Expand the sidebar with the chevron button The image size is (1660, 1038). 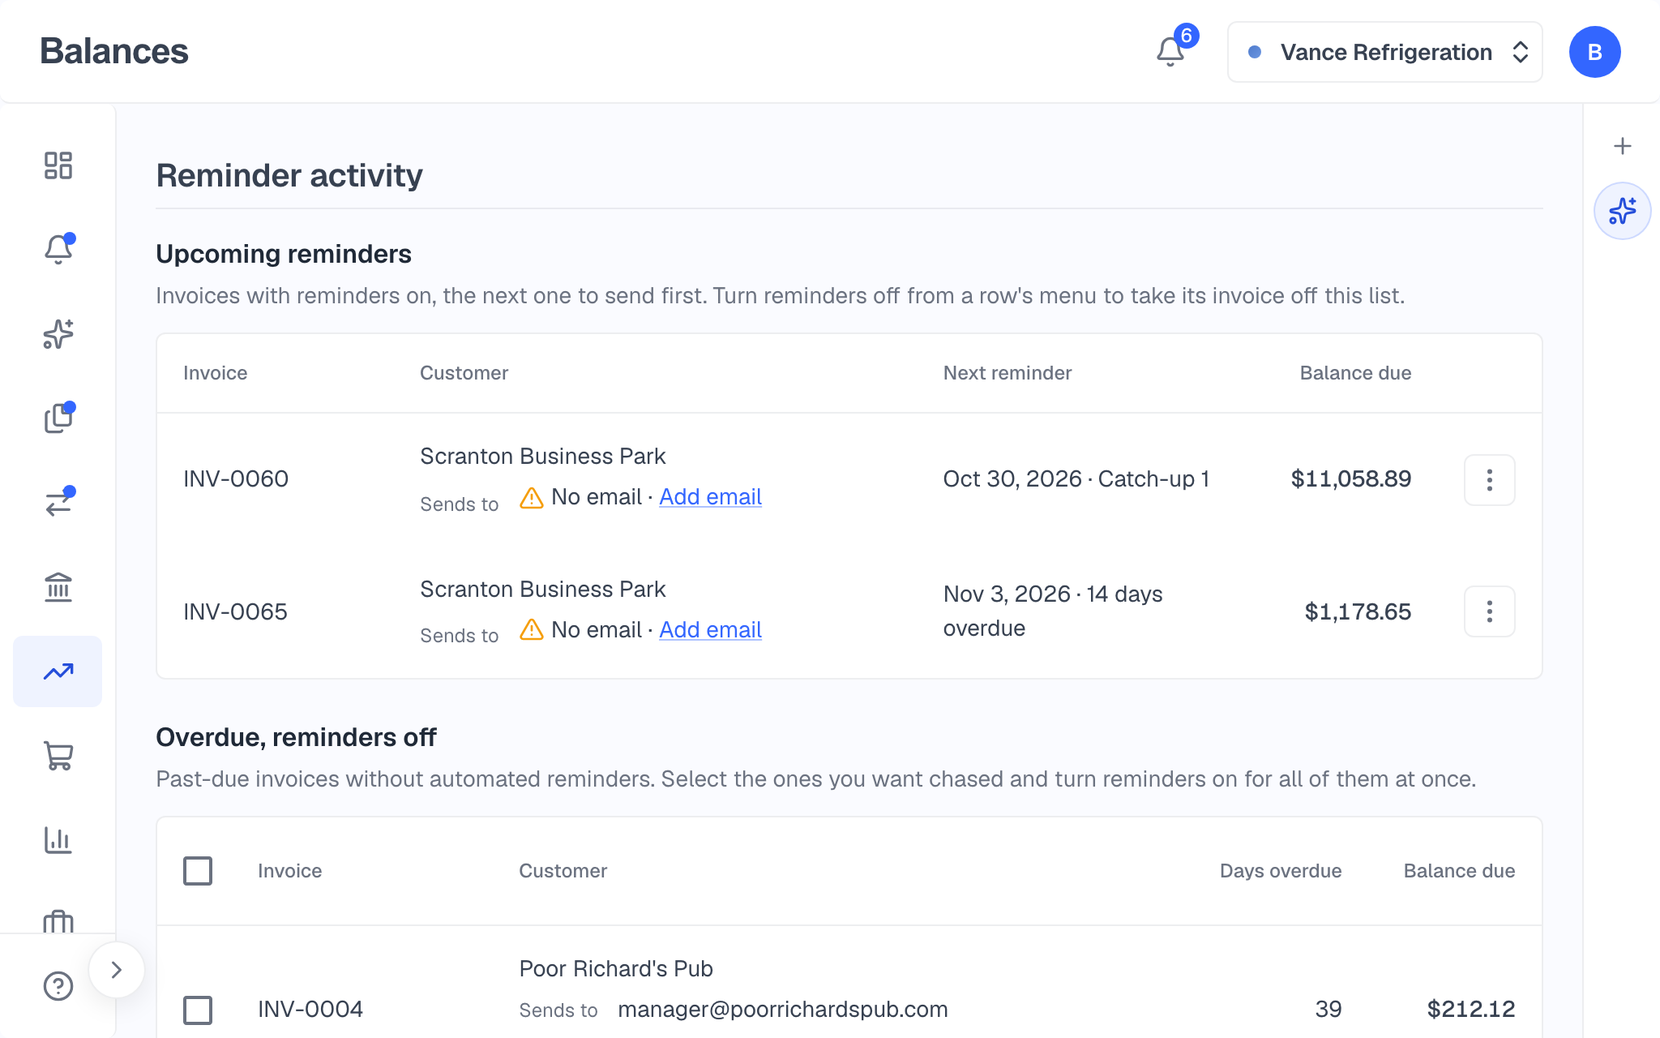(x=116, y=970)
